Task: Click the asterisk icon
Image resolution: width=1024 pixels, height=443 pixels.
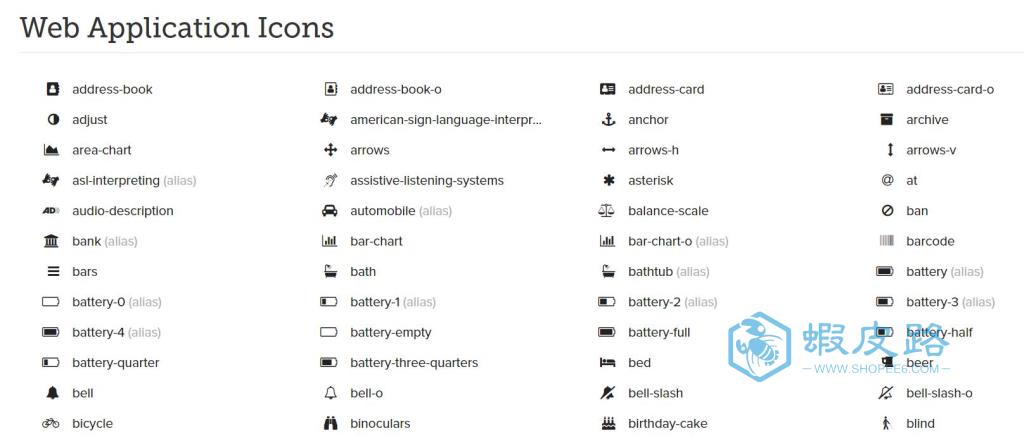Action: 609,180
